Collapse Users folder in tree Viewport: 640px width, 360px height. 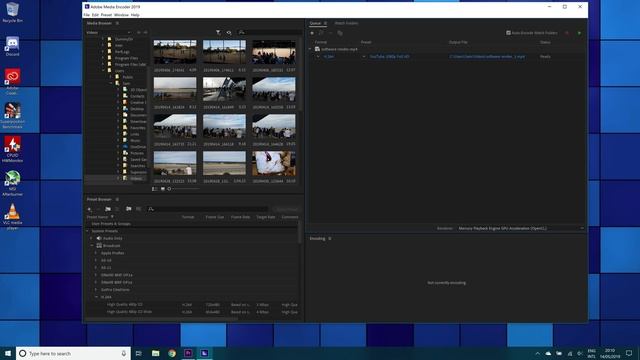tap(103, 71)
